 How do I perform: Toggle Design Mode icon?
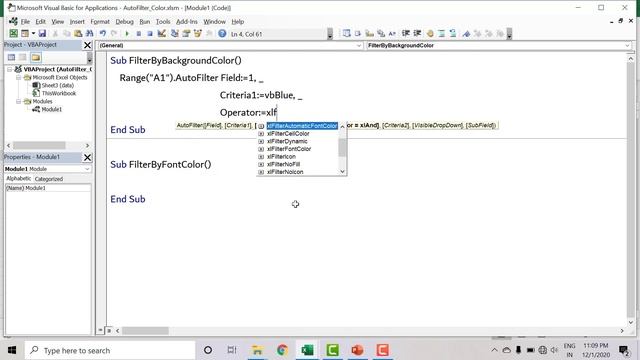tap(162, 34)
